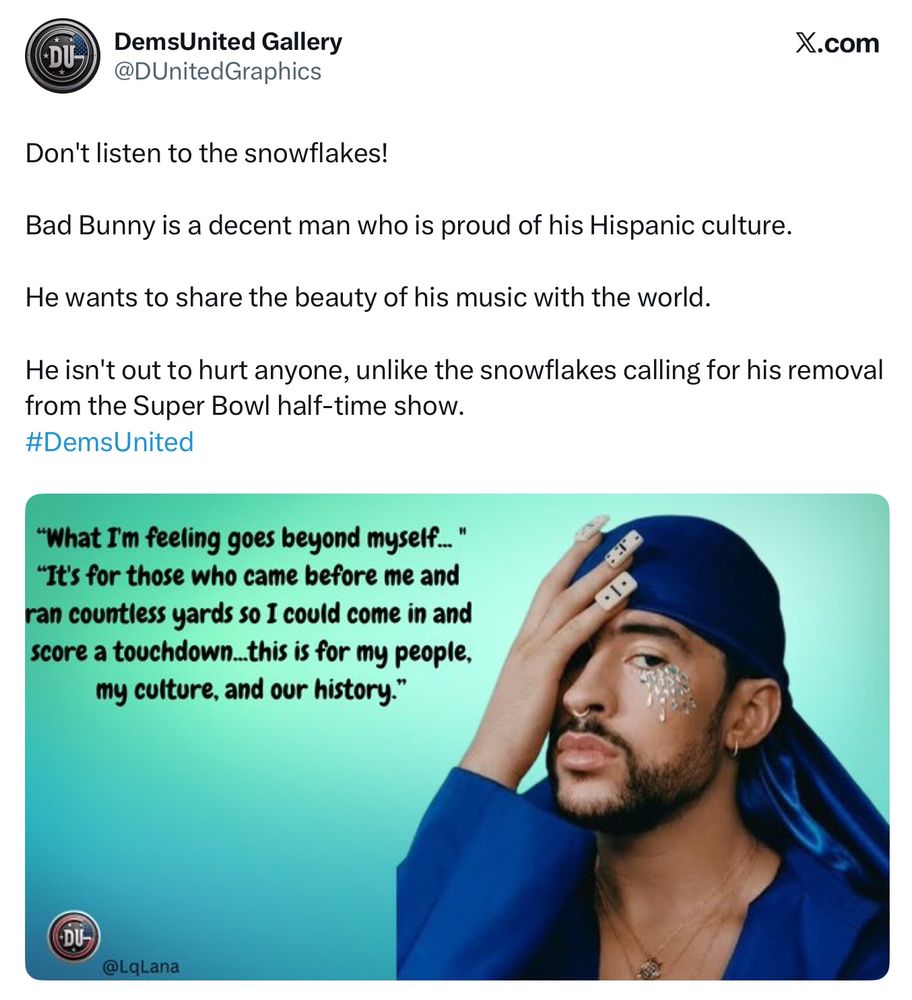Open the attached Bad Bunny quote image
The width and height of the screenshot is (912, 1000).
(x=457, y=737)
